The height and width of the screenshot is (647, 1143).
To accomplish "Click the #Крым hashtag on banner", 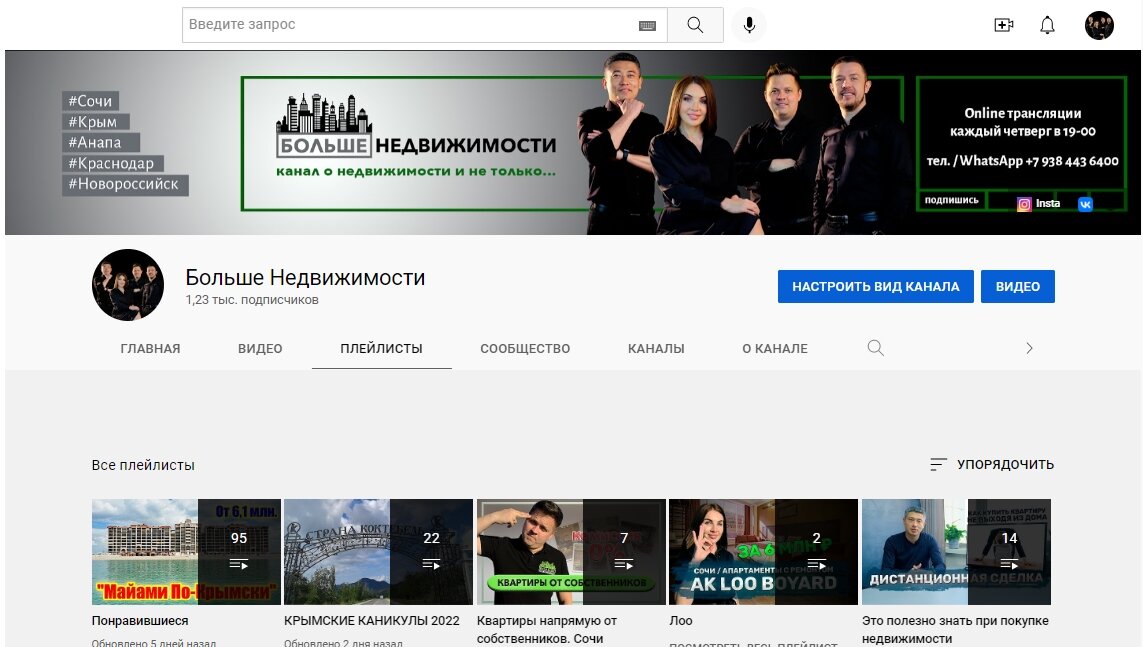I will pos(95,122).
